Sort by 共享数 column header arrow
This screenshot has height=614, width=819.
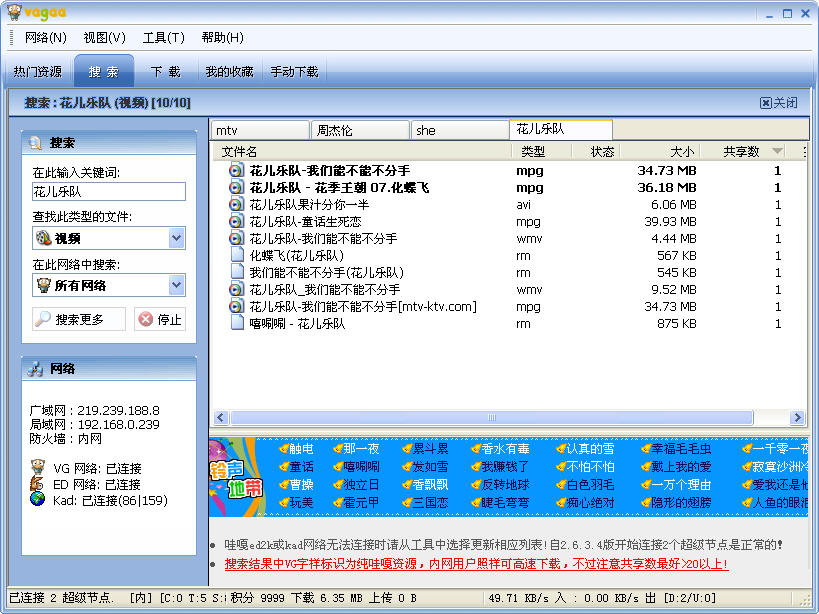click(777, 152)
